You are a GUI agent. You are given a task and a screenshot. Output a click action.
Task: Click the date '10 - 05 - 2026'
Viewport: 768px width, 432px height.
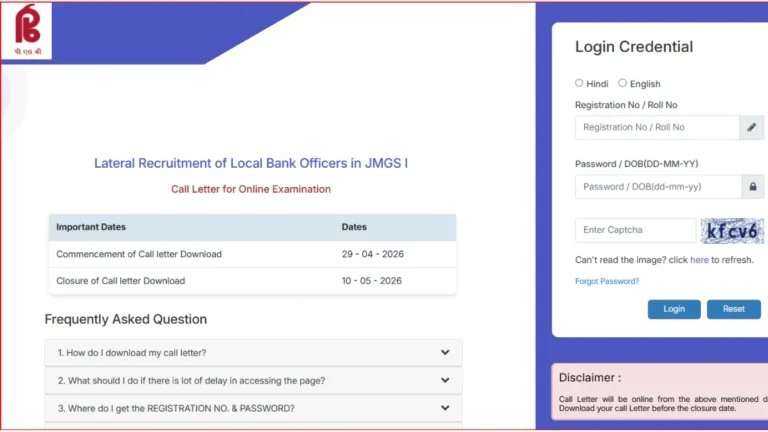click(372, 281)
